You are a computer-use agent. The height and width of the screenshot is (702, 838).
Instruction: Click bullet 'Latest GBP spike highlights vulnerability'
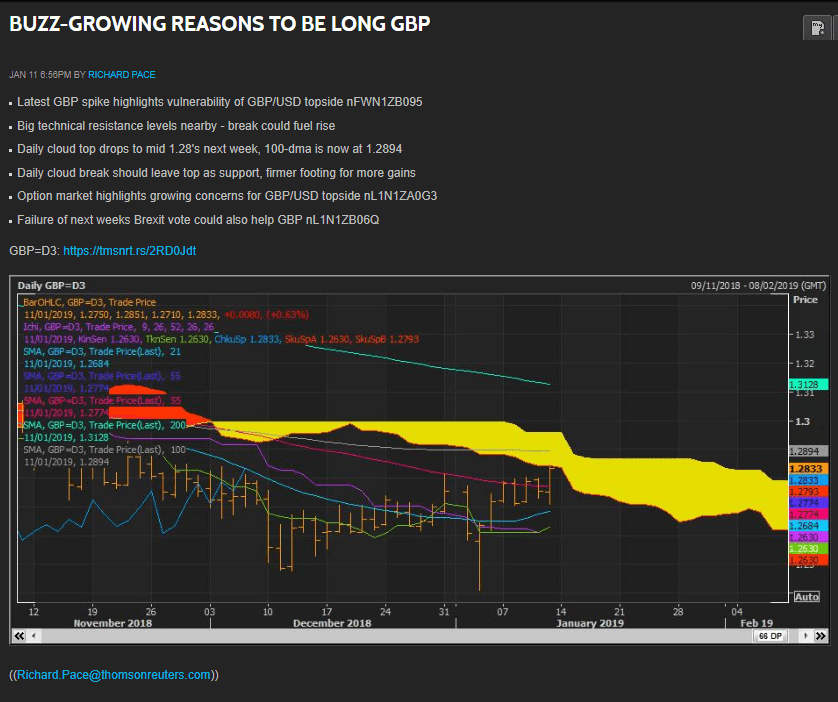point(220,102)
